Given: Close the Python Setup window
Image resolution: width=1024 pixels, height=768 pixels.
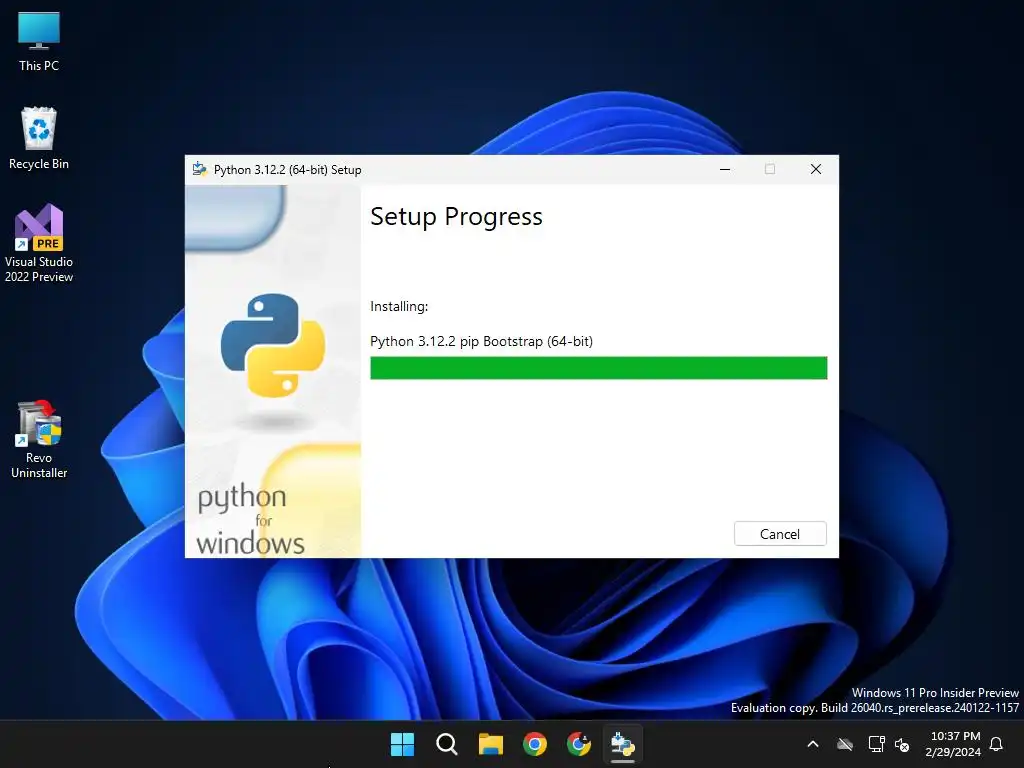Looking at the screenshot, I should [816, 170].
